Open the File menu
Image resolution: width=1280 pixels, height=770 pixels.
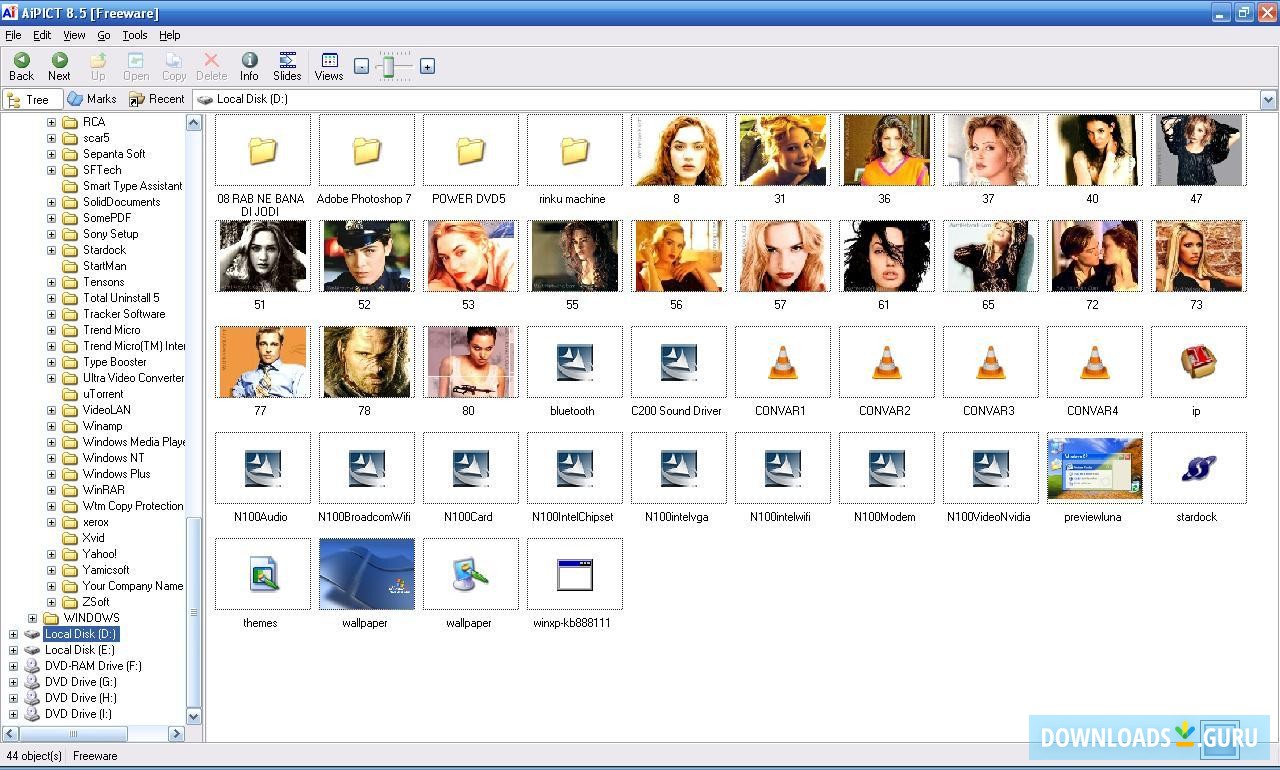[13, 35]
